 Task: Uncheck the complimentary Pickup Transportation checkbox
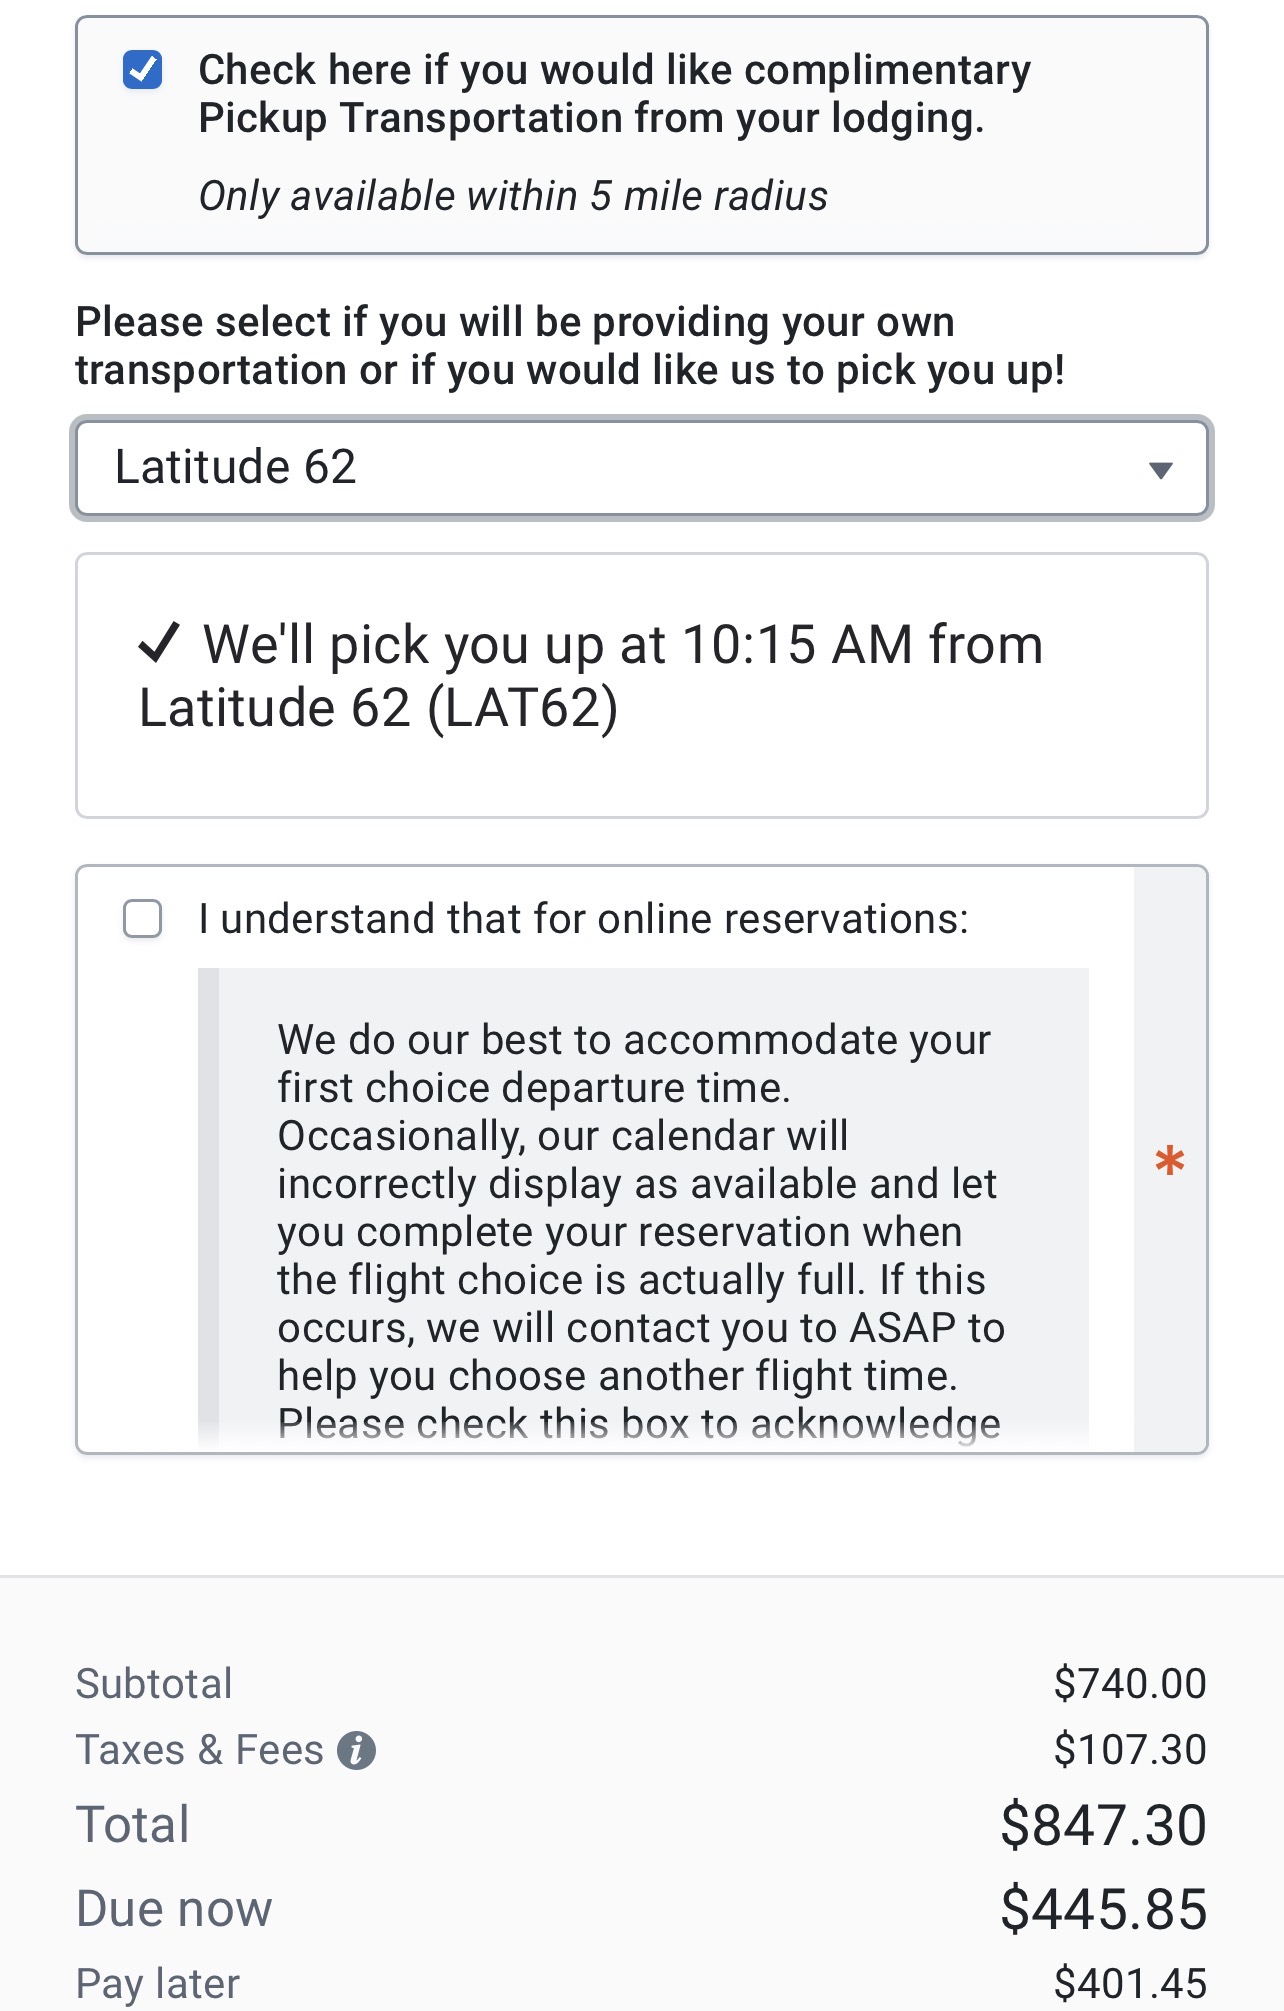pyautogui.click(x=142, y=70)
